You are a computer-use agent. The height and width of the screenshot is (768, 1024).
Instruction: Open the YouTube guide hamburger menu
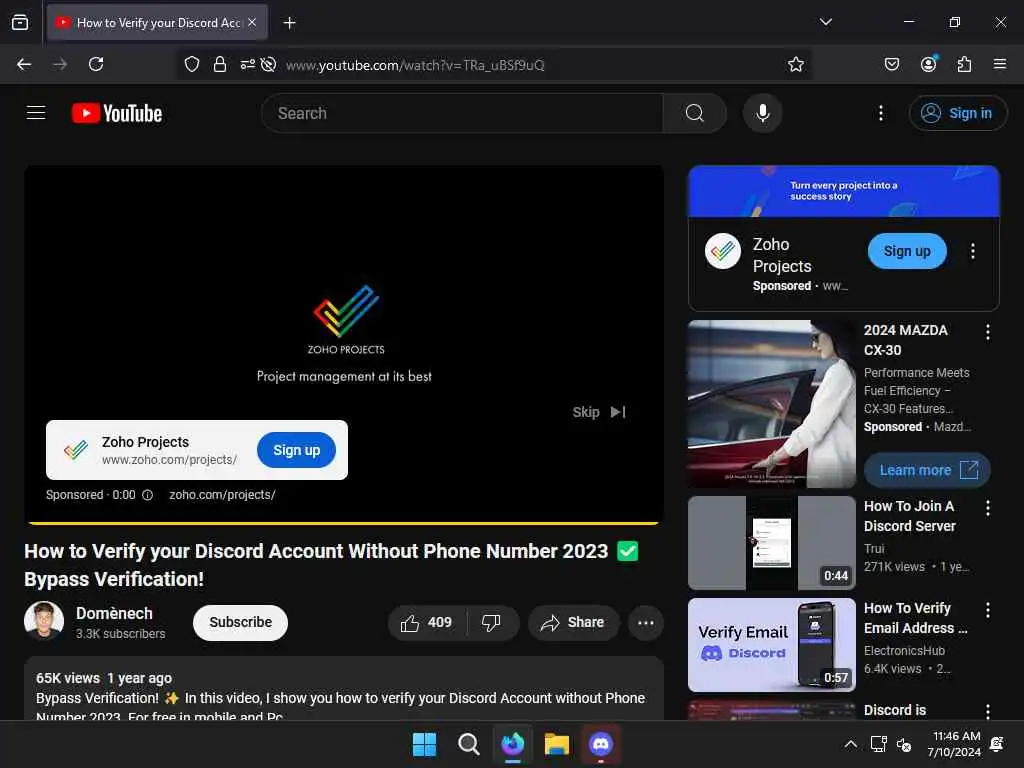tap(36, 113)
